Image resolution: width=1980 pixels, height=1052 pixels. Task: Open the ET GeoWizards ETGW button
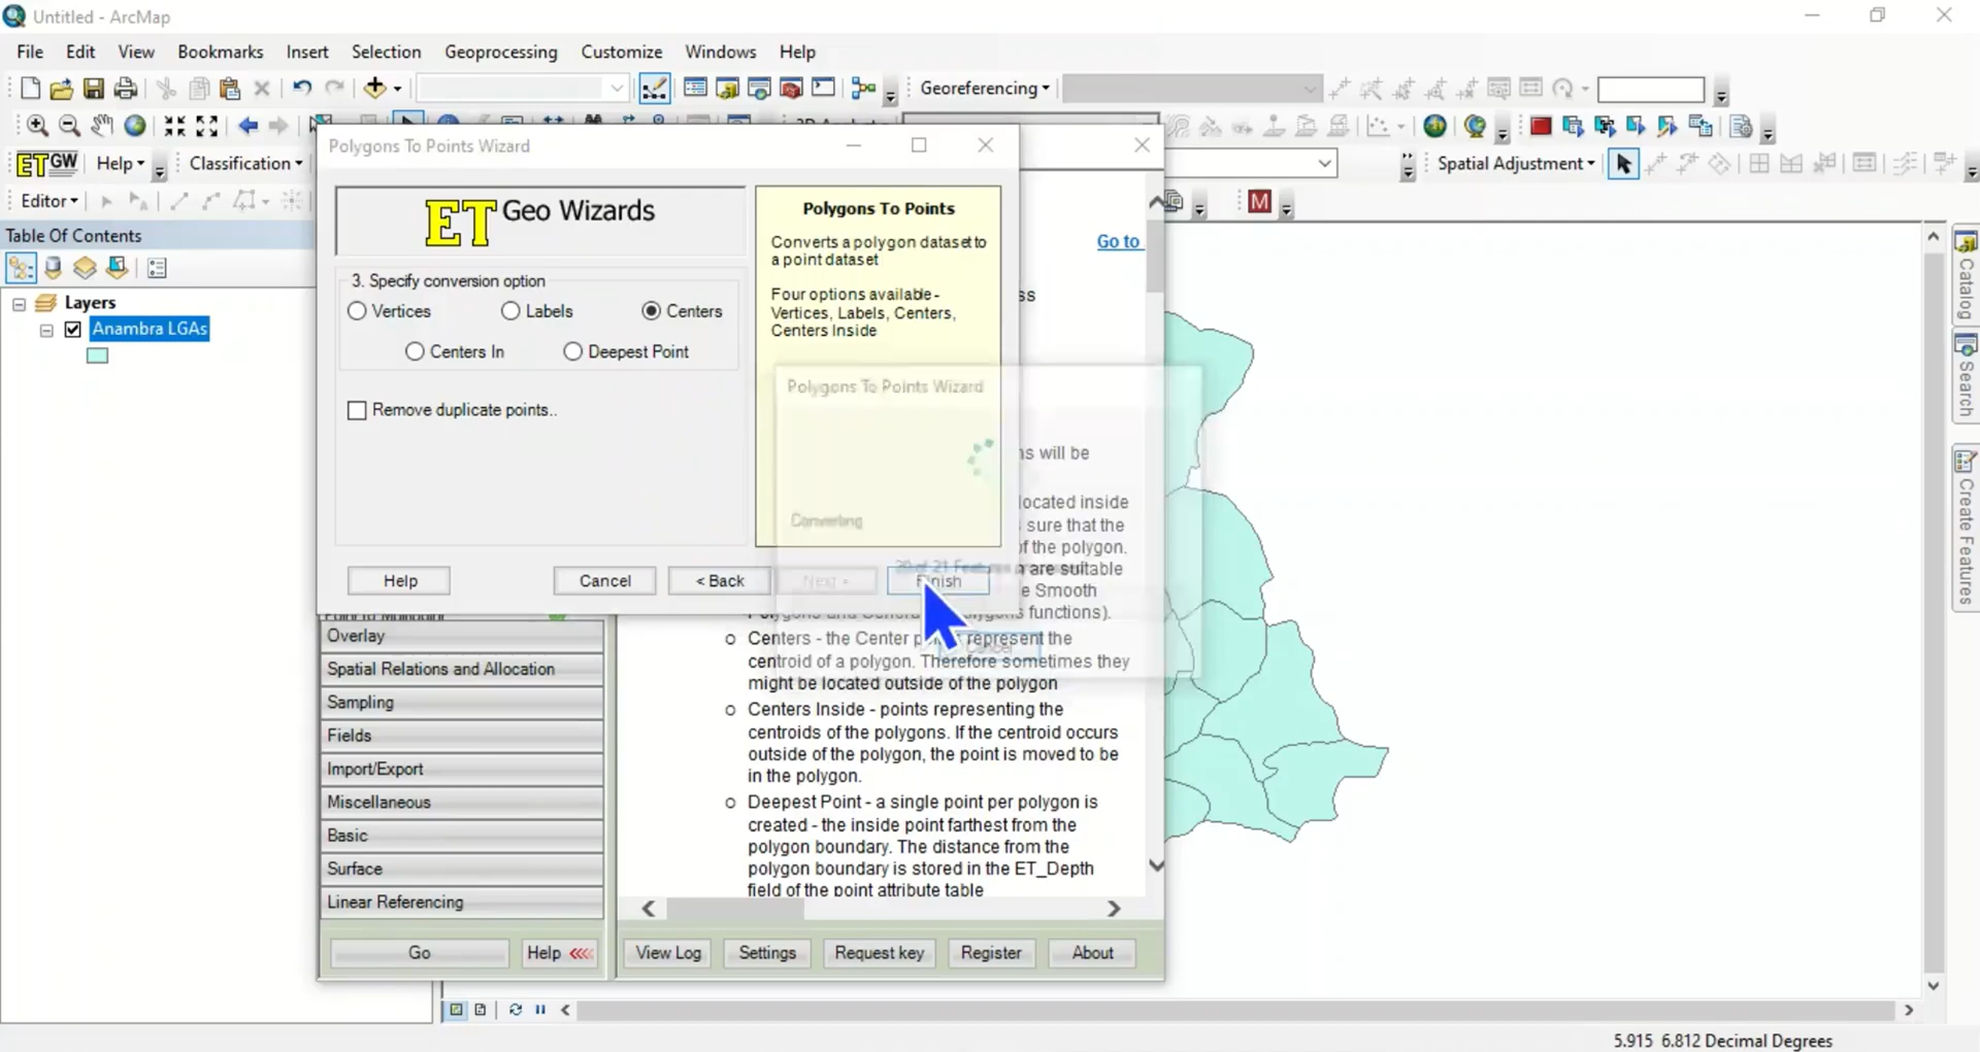47,164
